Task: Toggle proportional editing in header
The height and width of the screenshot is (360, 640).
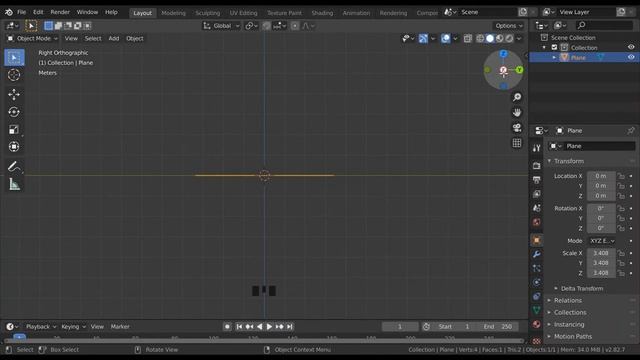Action: (295, 26)
